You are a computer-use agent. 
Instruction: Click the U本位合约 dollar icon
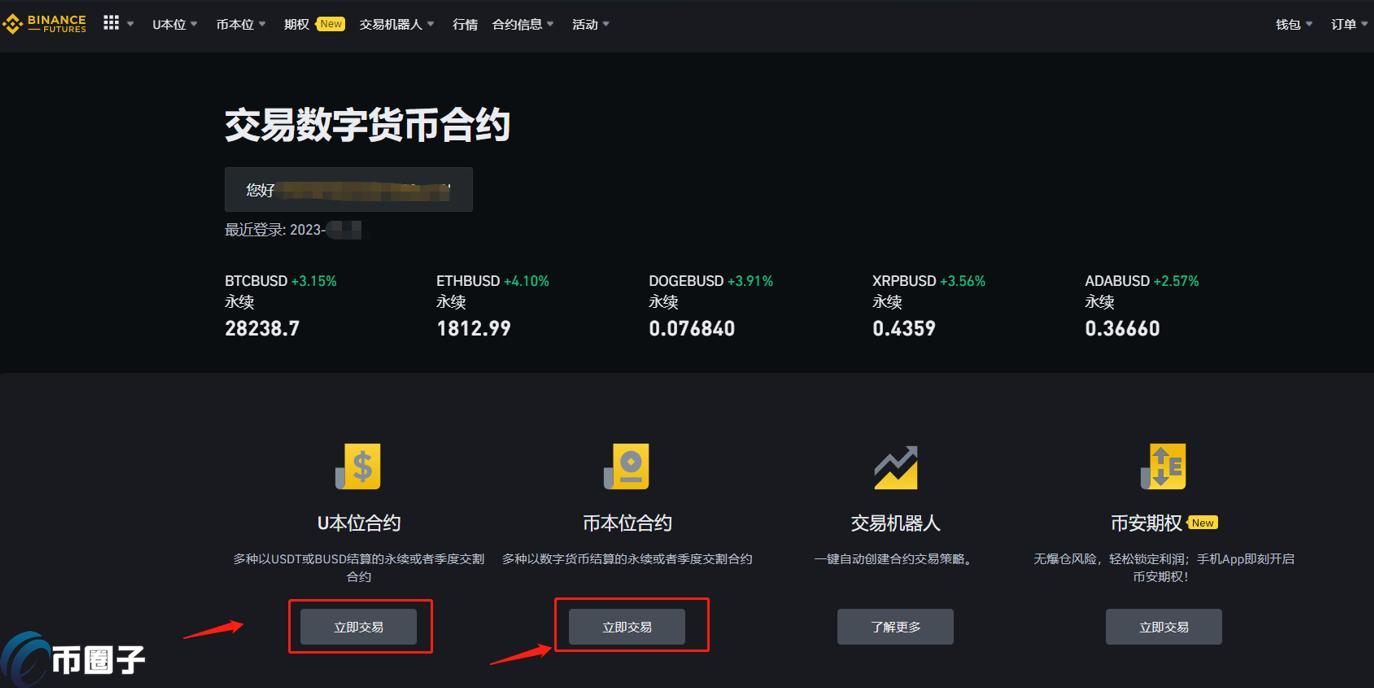(x=358, y=466)
